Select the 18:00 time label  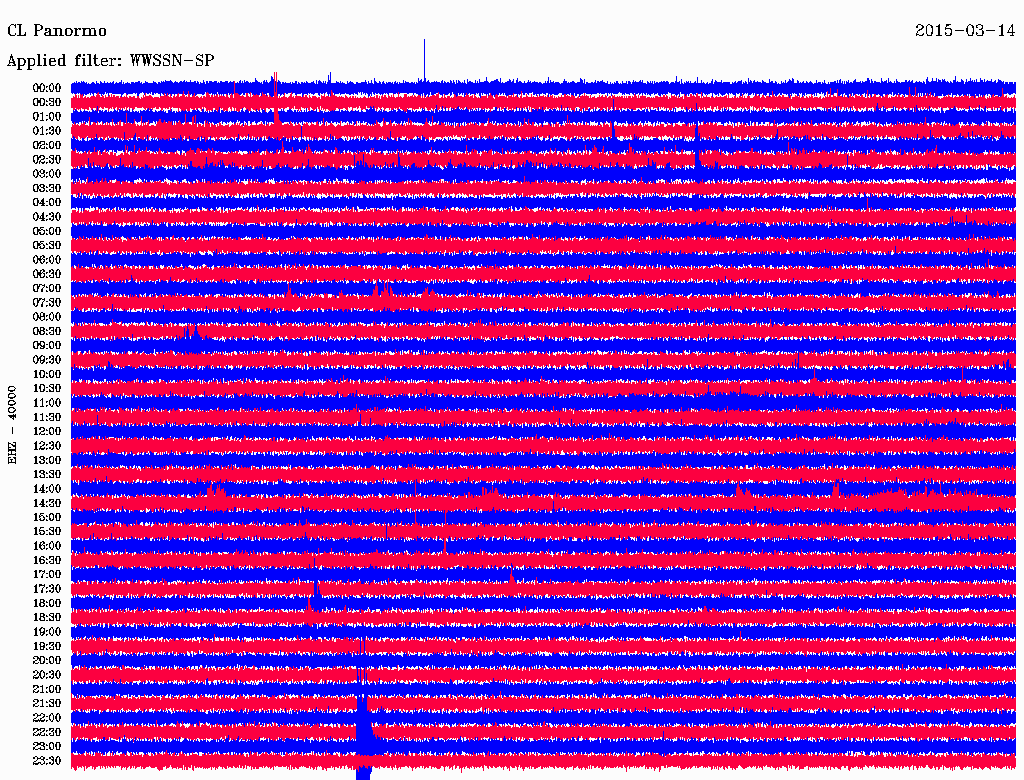47,603
